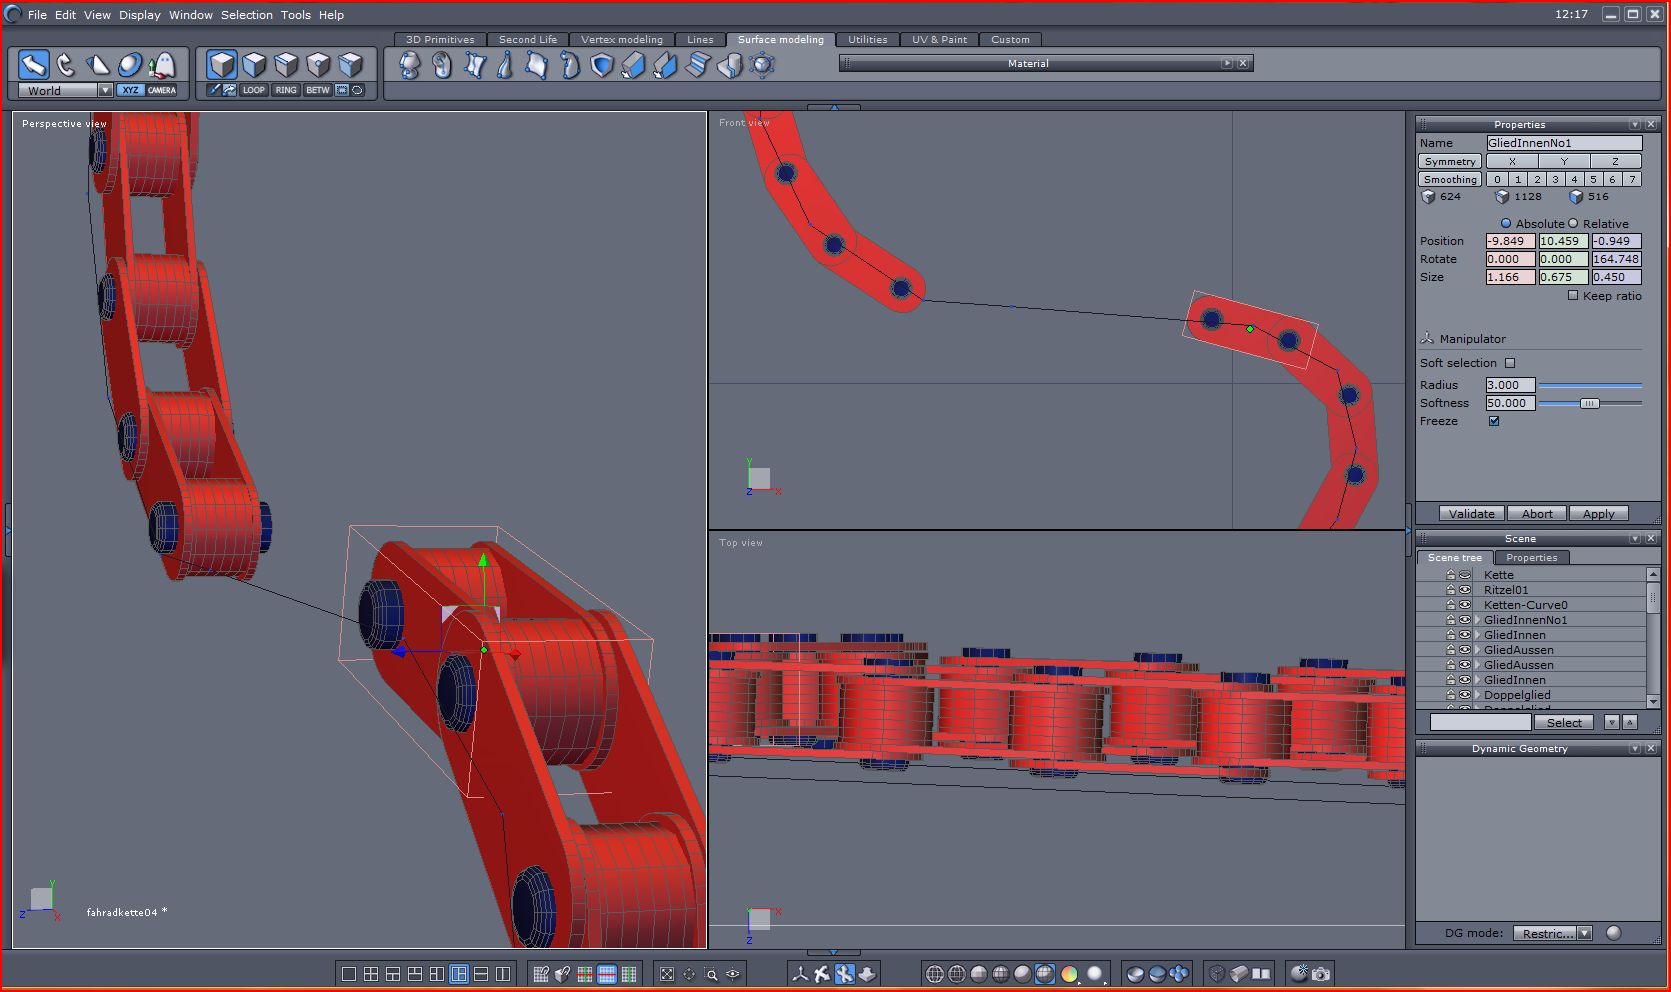Image resolution: width=1671 pixels, height=992 pixels.
Task: Click the Select button in Scene panel
Action: click(1564, 722)
